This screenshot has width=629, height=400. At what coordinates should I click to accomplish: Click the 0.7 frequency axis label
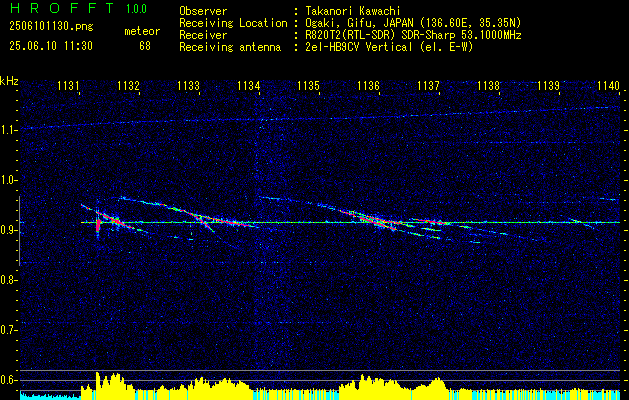pos(8,330)
